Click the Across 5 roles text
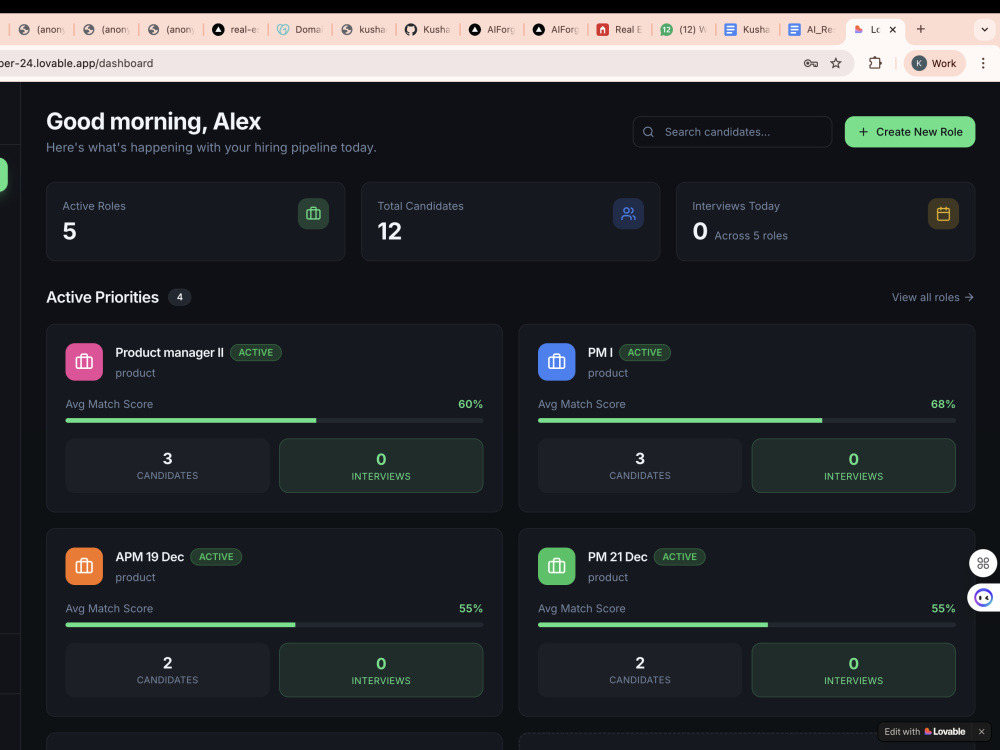The image size is (1000, 750). (751, 236)
